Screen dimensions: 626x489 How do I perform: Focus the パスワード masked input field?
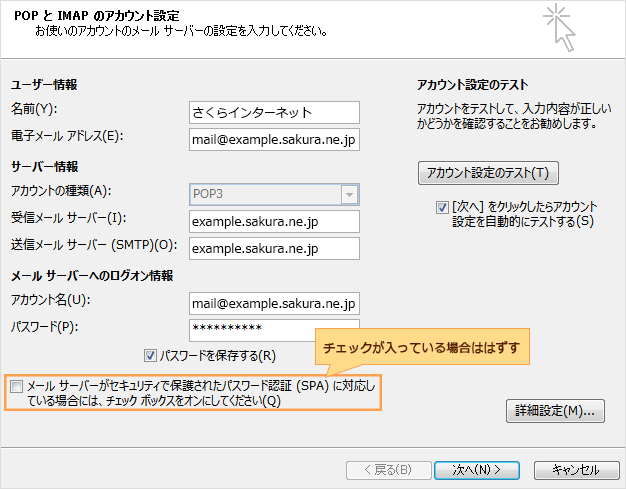pos(273,329)
